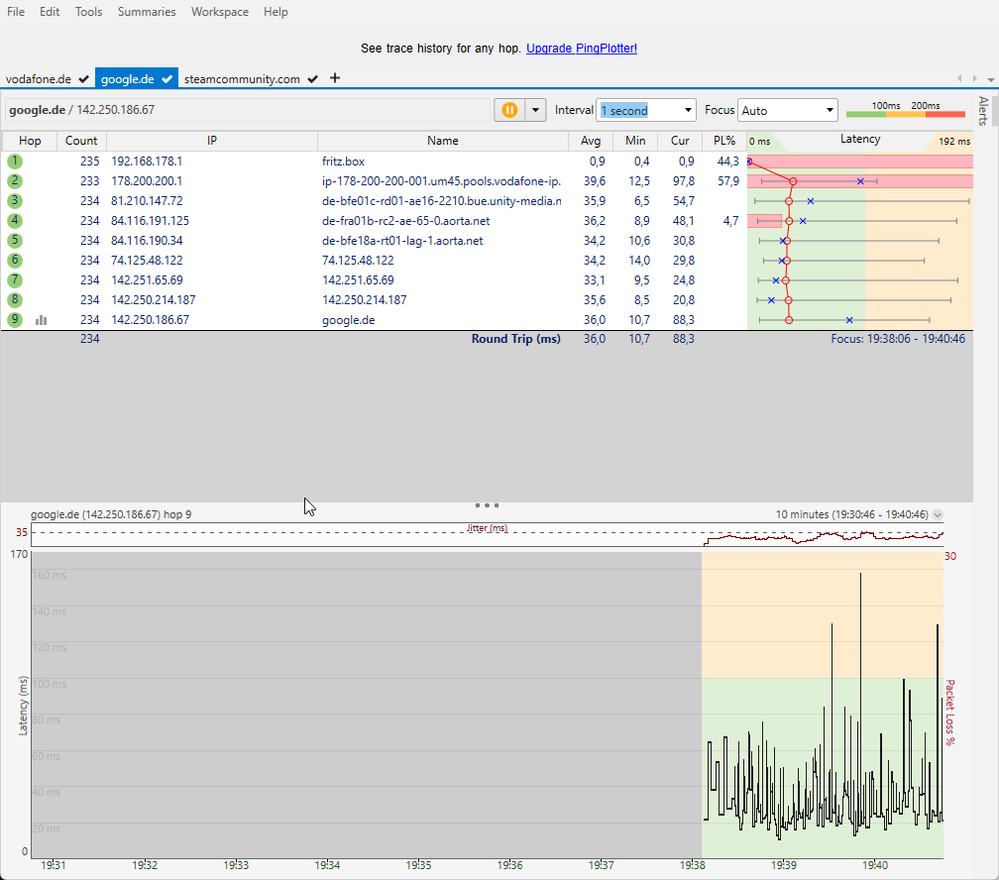Open the Alerts side panel

(984, 111)
